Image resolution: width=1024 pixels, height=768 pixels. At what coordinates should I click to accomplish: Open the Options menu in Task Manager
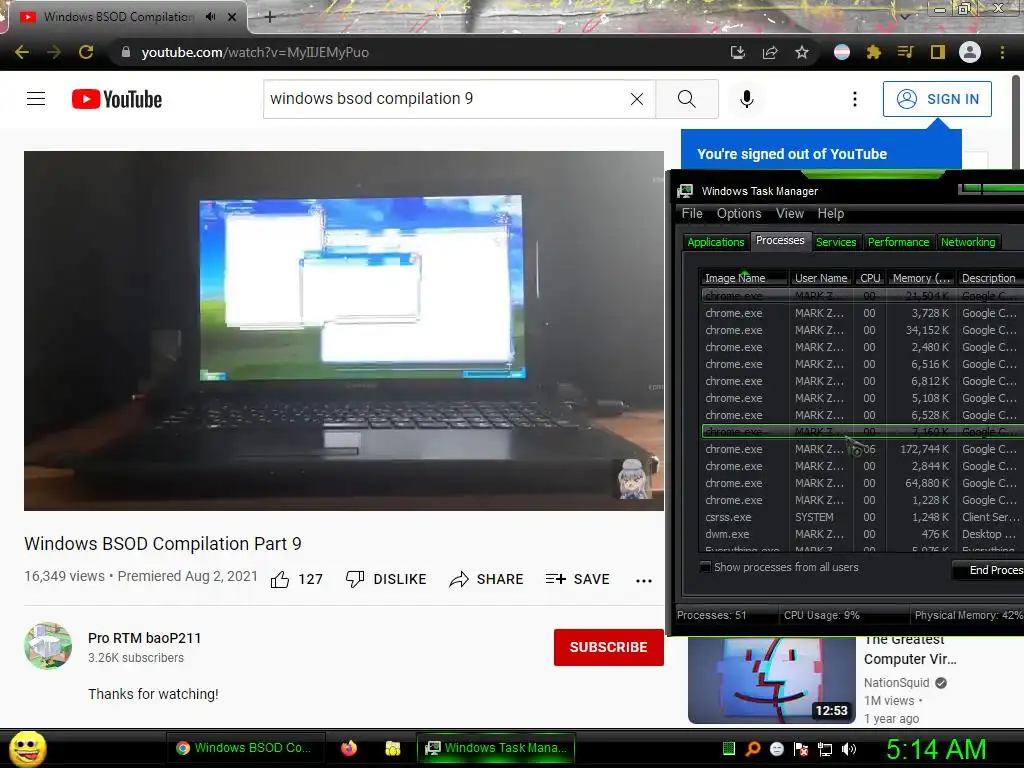739,214
